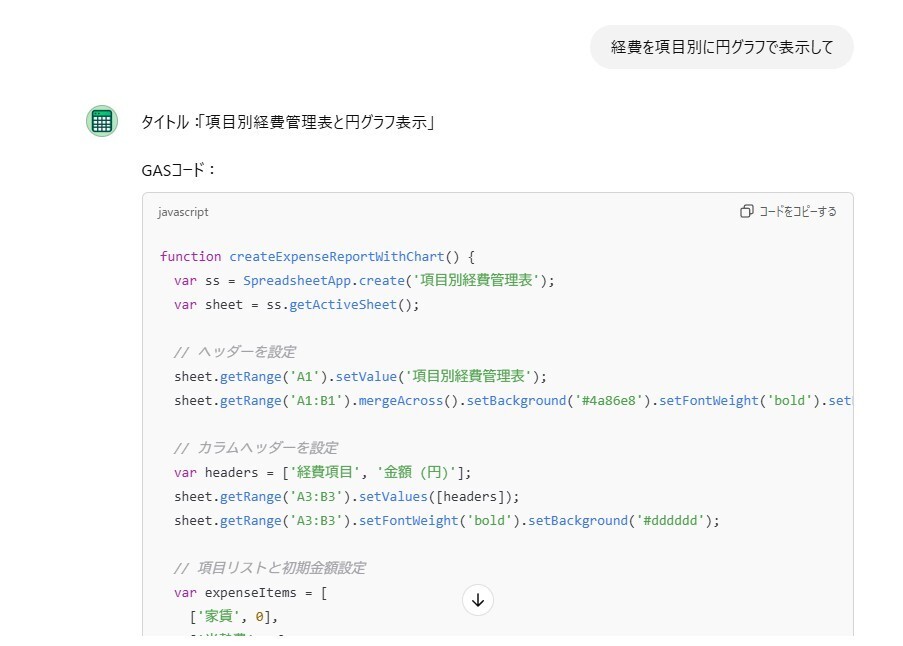This screenshot has width=903, height=646.
Task: Click setValue in the A1 line
Action: [366, 377]
